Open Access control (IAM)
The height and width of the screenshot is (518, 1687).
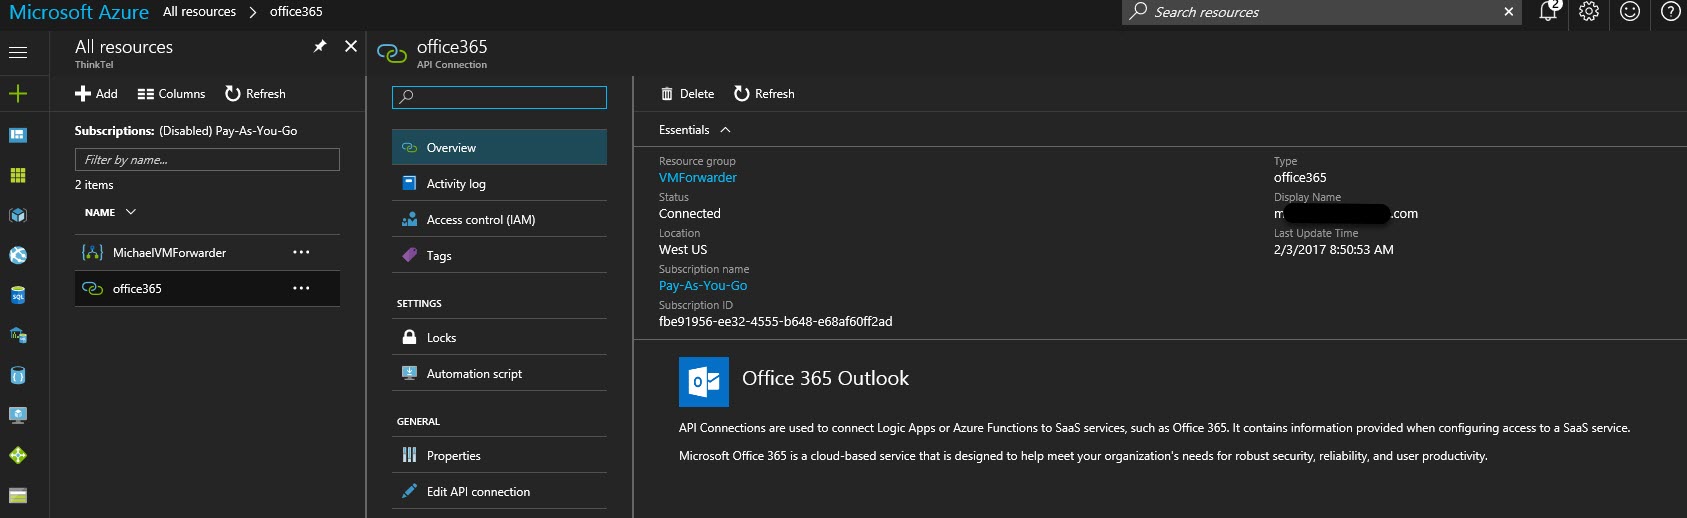click(x=499, y=220)
